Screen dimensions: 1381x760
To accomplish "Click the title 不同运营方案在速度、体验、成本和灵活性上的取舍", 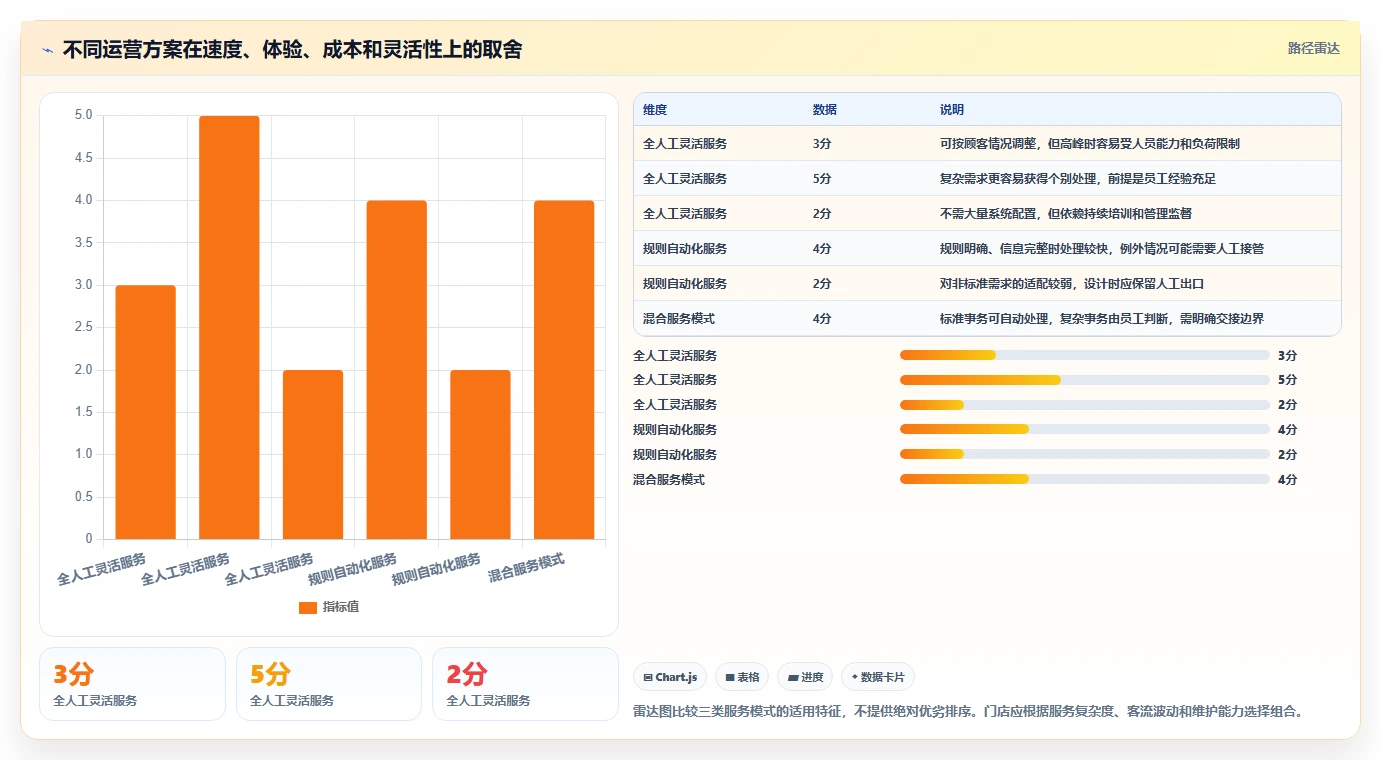I will click(292, 49).
